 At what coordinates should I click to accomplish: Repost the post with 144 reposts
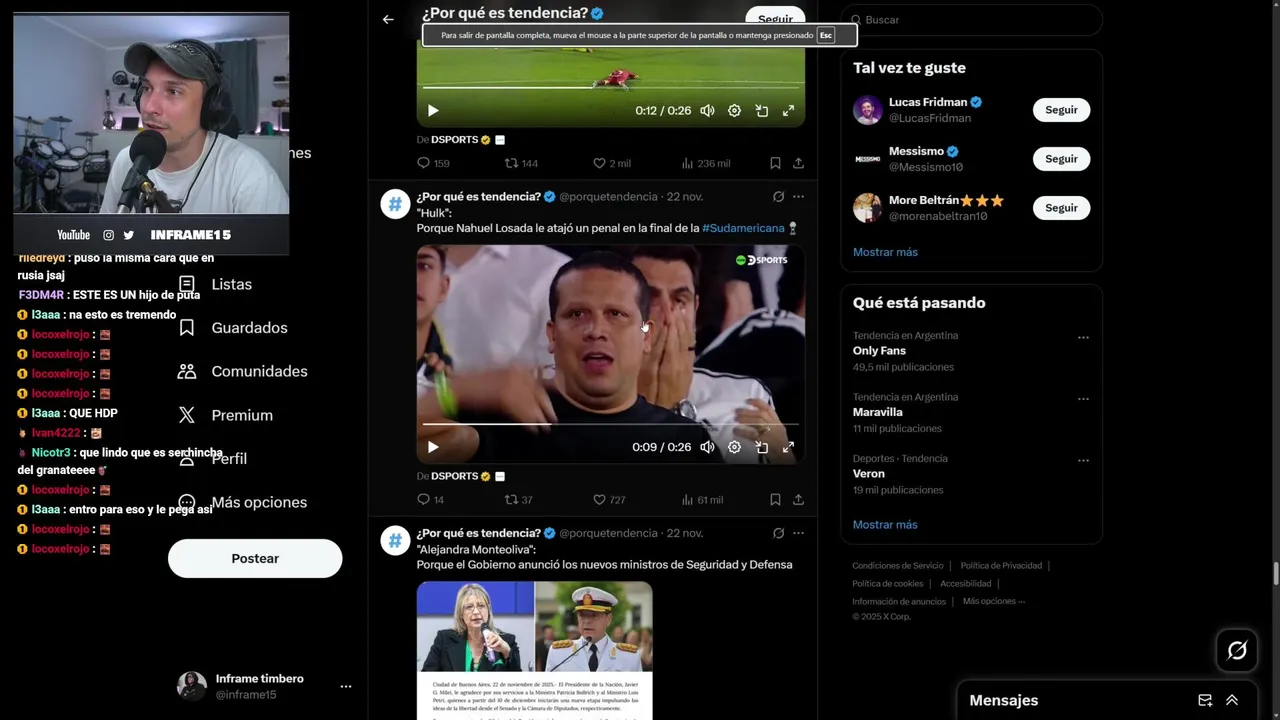tap(521, 163)
